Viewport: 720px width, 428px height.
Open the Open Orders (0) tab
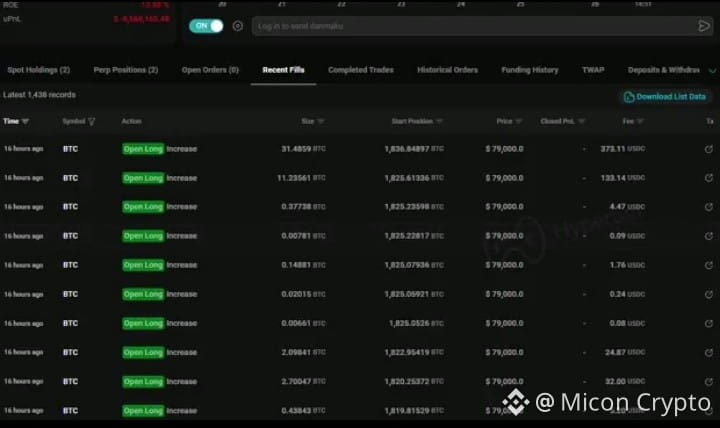point(210,70)
